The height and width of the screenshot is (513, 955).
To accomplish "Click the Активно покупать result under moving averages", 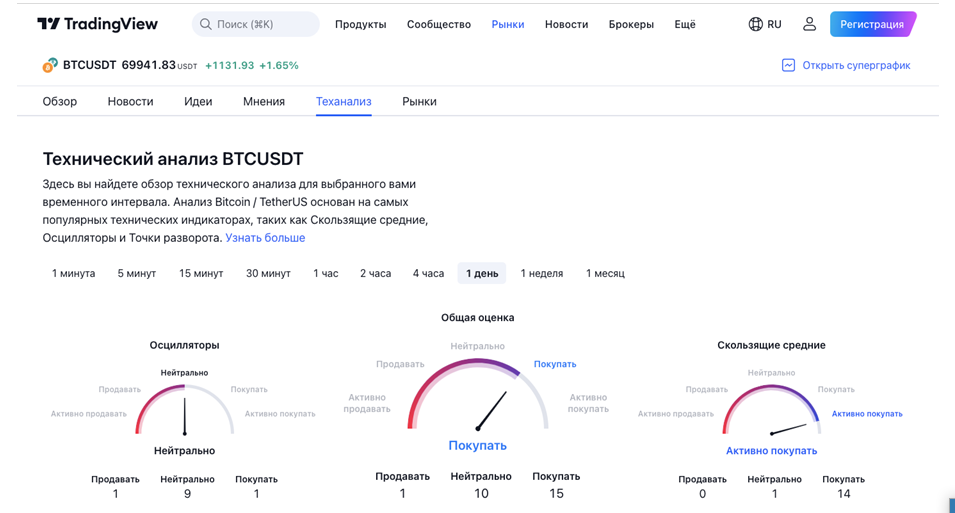I will [x=771, y=451].
